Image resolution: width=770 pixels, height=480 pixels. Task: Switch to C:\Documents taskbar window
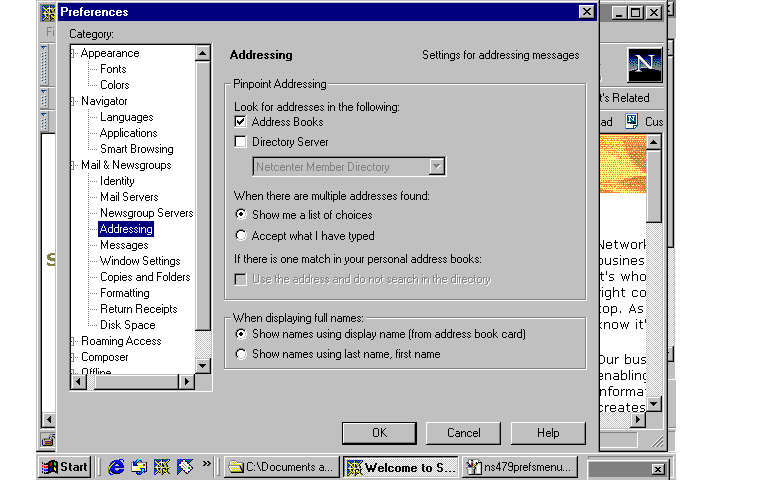tap(282, 467)
